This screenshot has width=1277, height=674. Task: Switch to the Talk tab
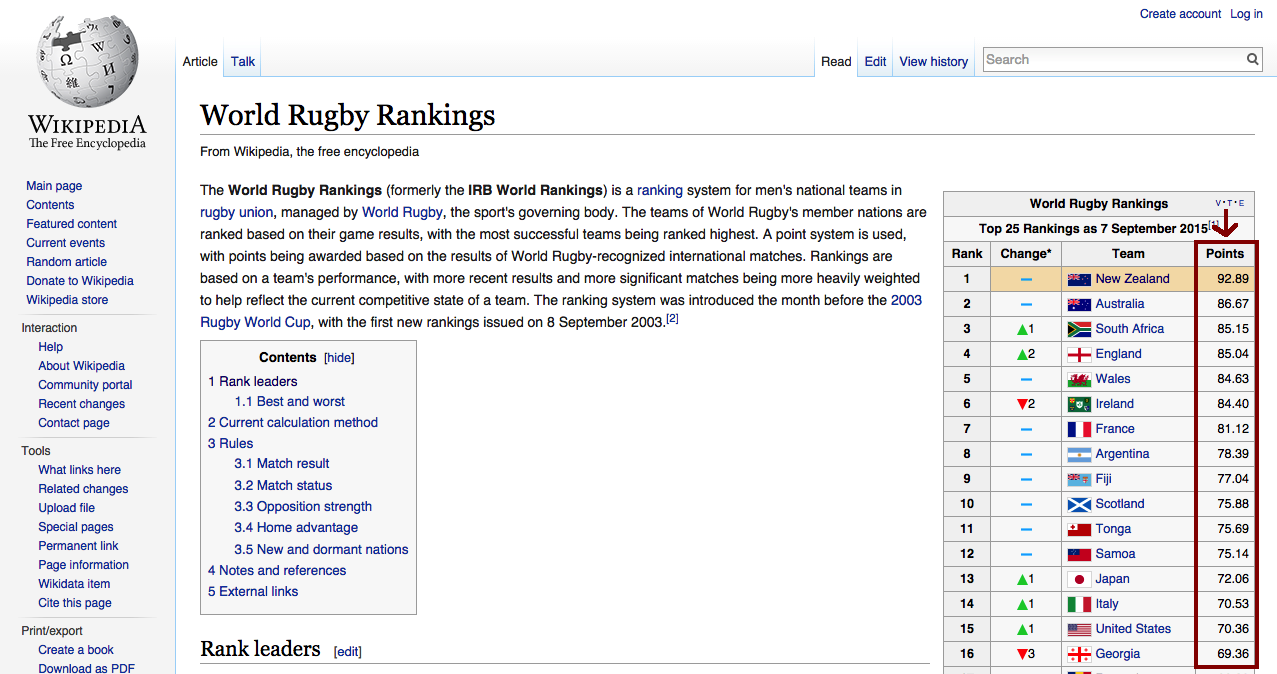pyautogui.click(x=242, y=61)
